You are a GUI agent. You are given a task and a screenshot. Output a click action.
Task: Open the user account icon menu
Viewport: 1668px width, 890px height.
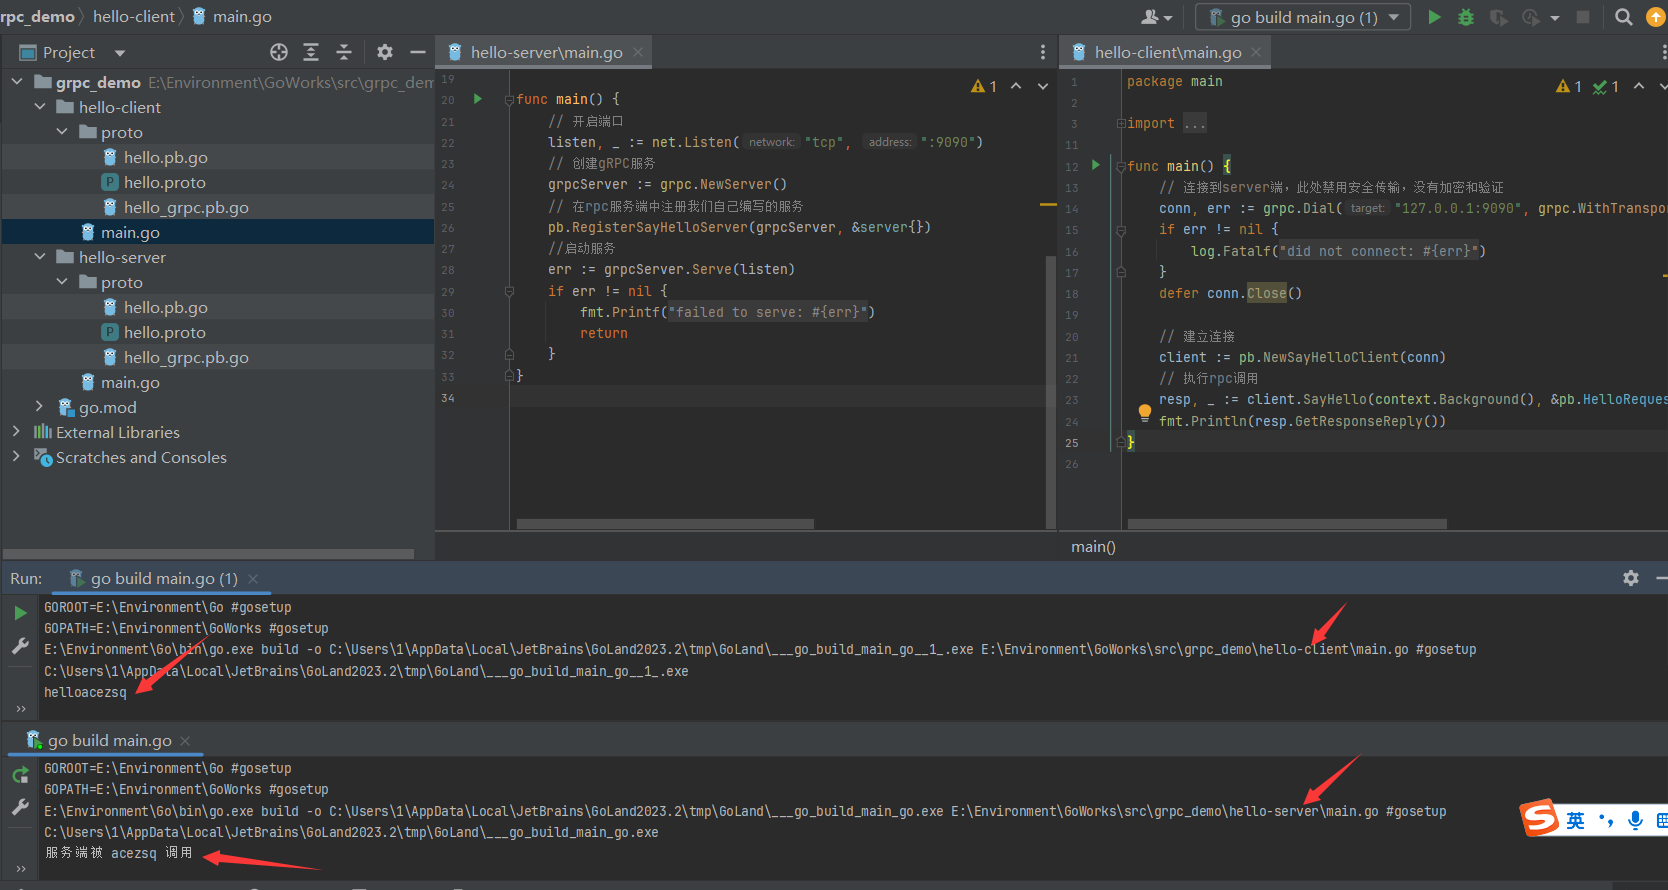(x=1157, y=17)
